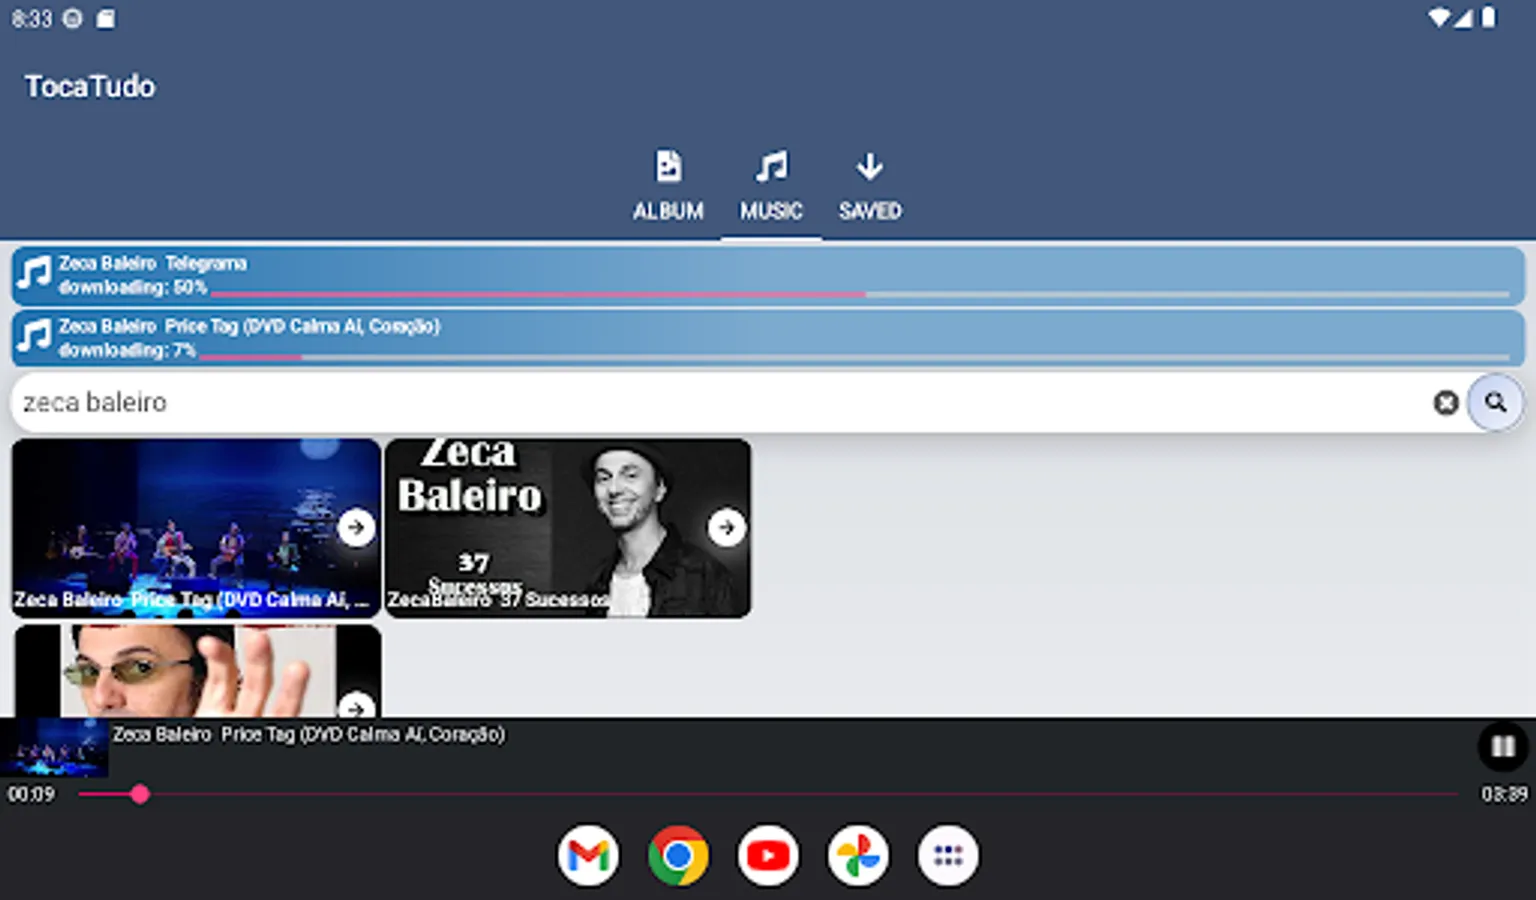The width and height of the screenshot is (1536, 900).
Task: Select the Zeca Baleiro 37 Sucessos thumbnail
Action: tap(568, 528)
